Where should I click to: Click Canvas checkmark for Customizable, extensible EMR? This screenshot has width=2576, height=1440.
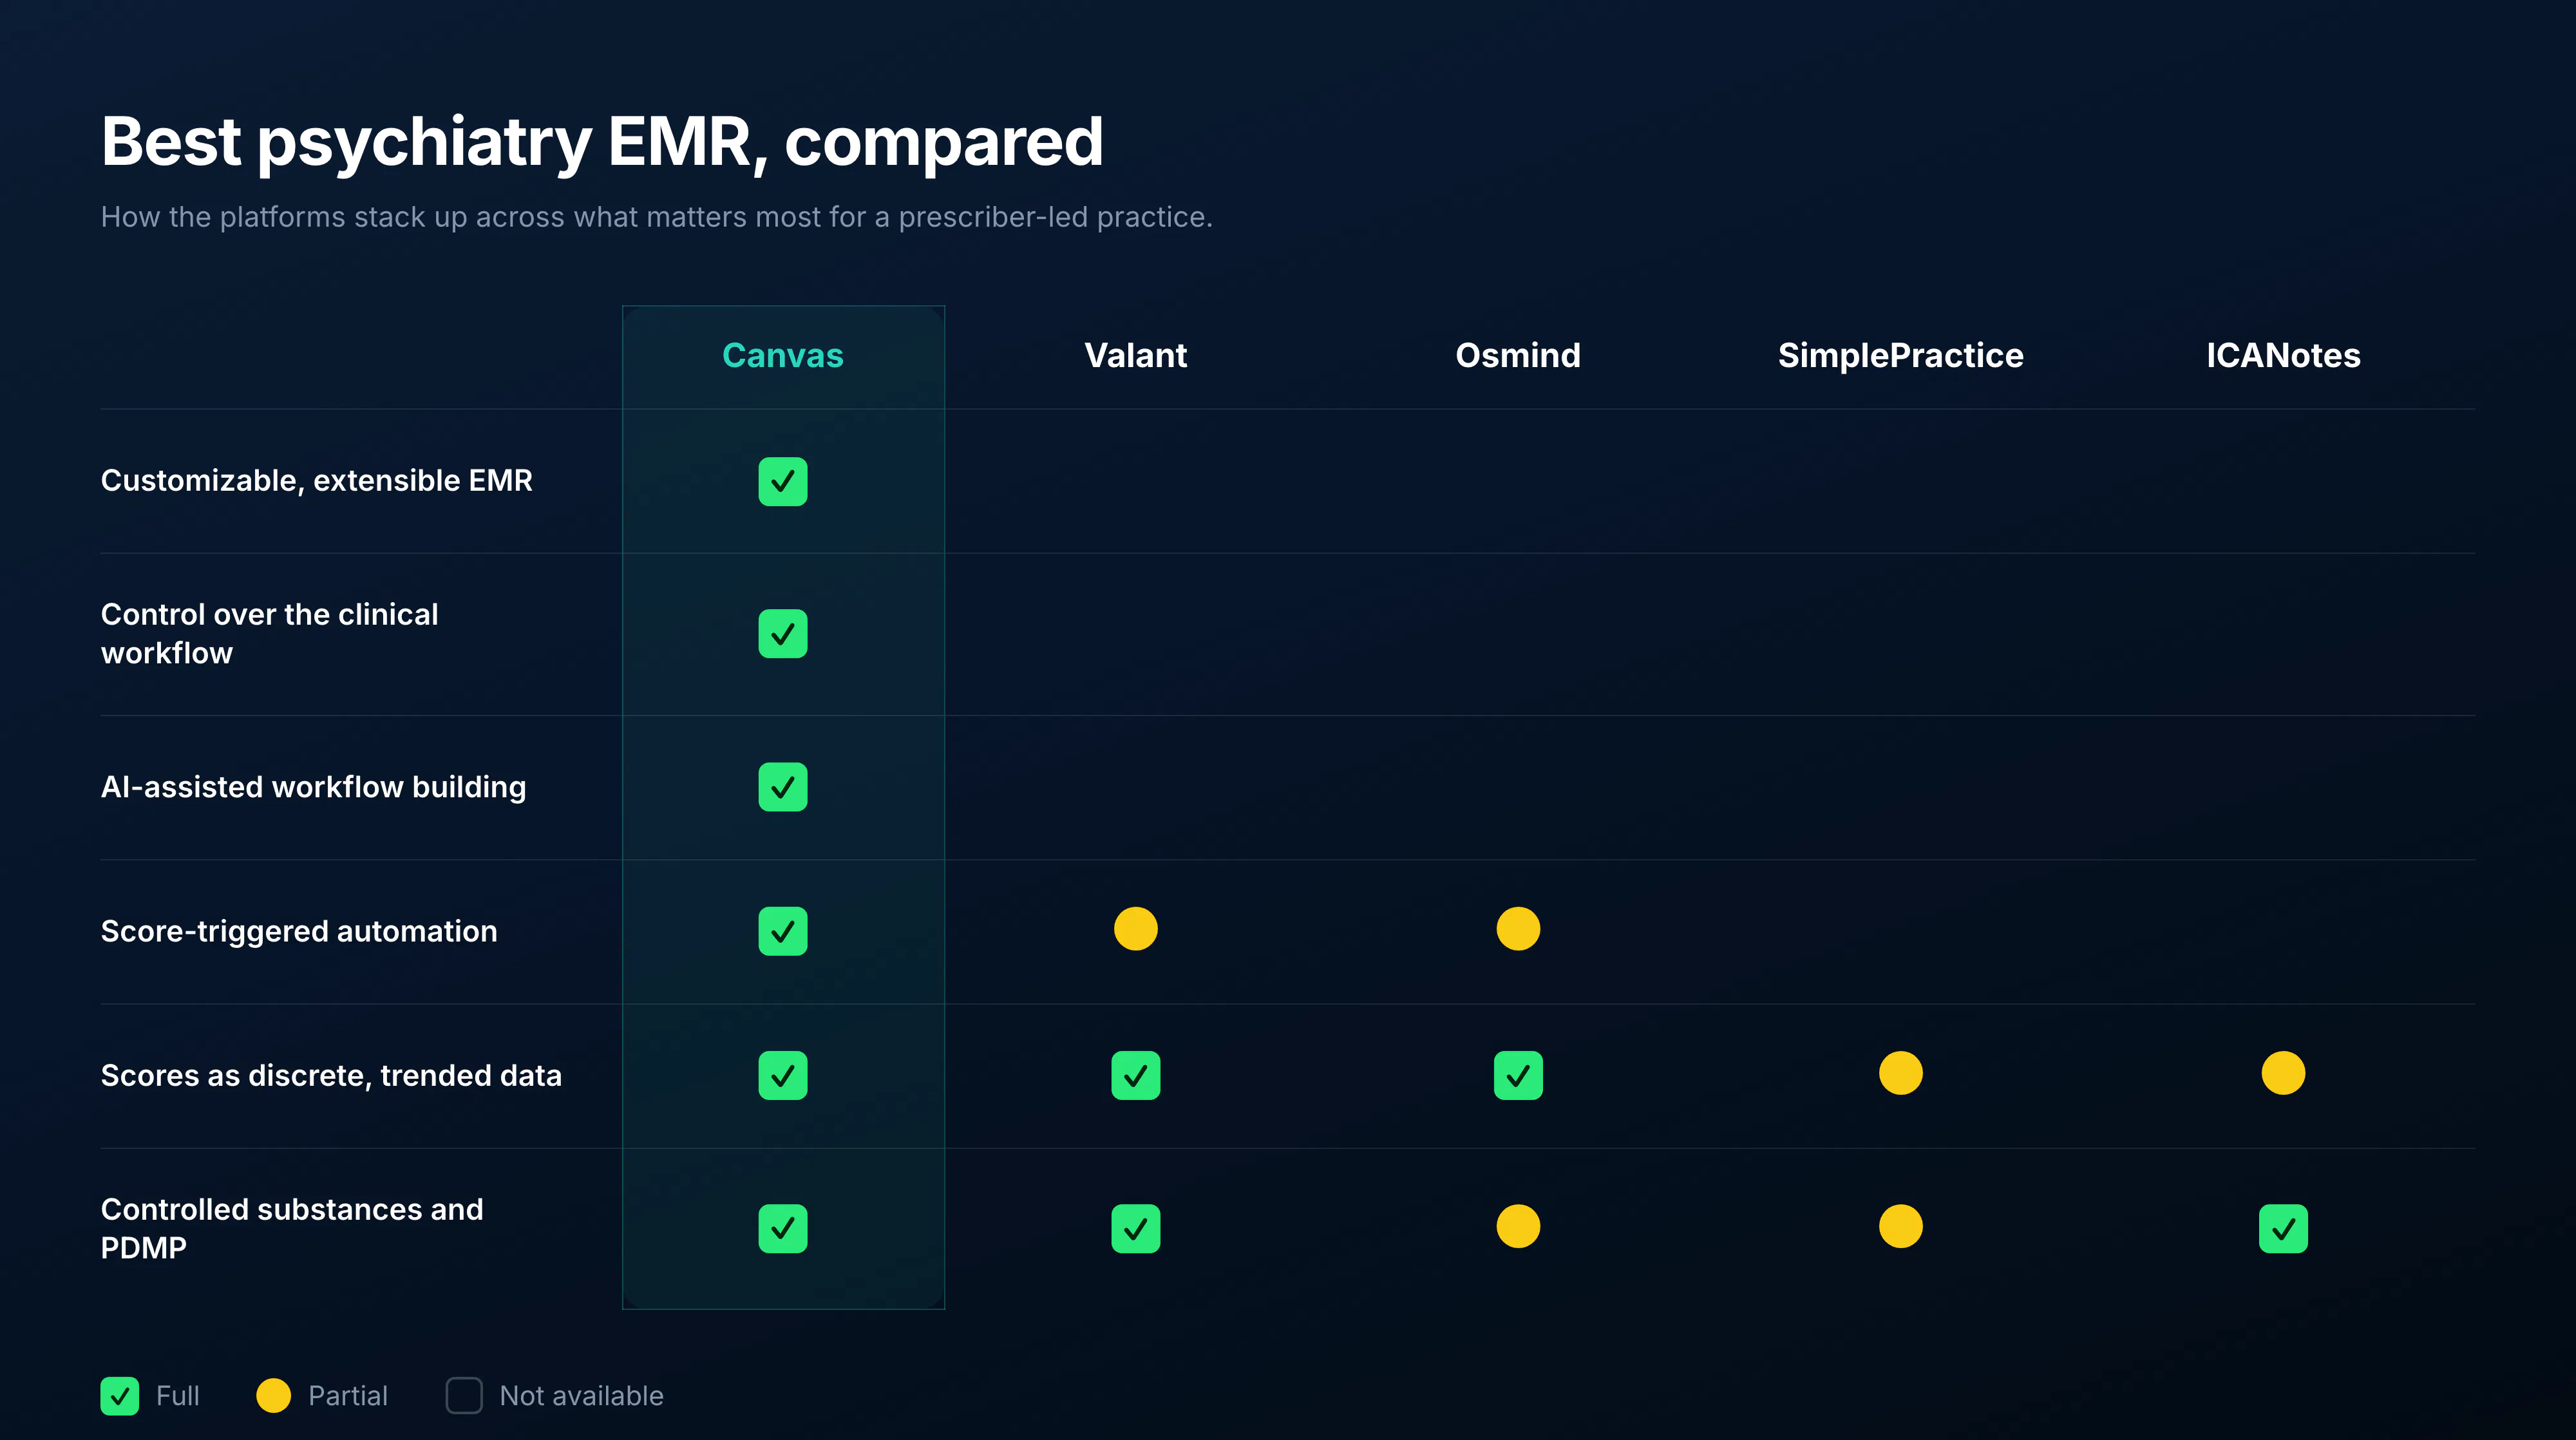(x=782, y=481)
